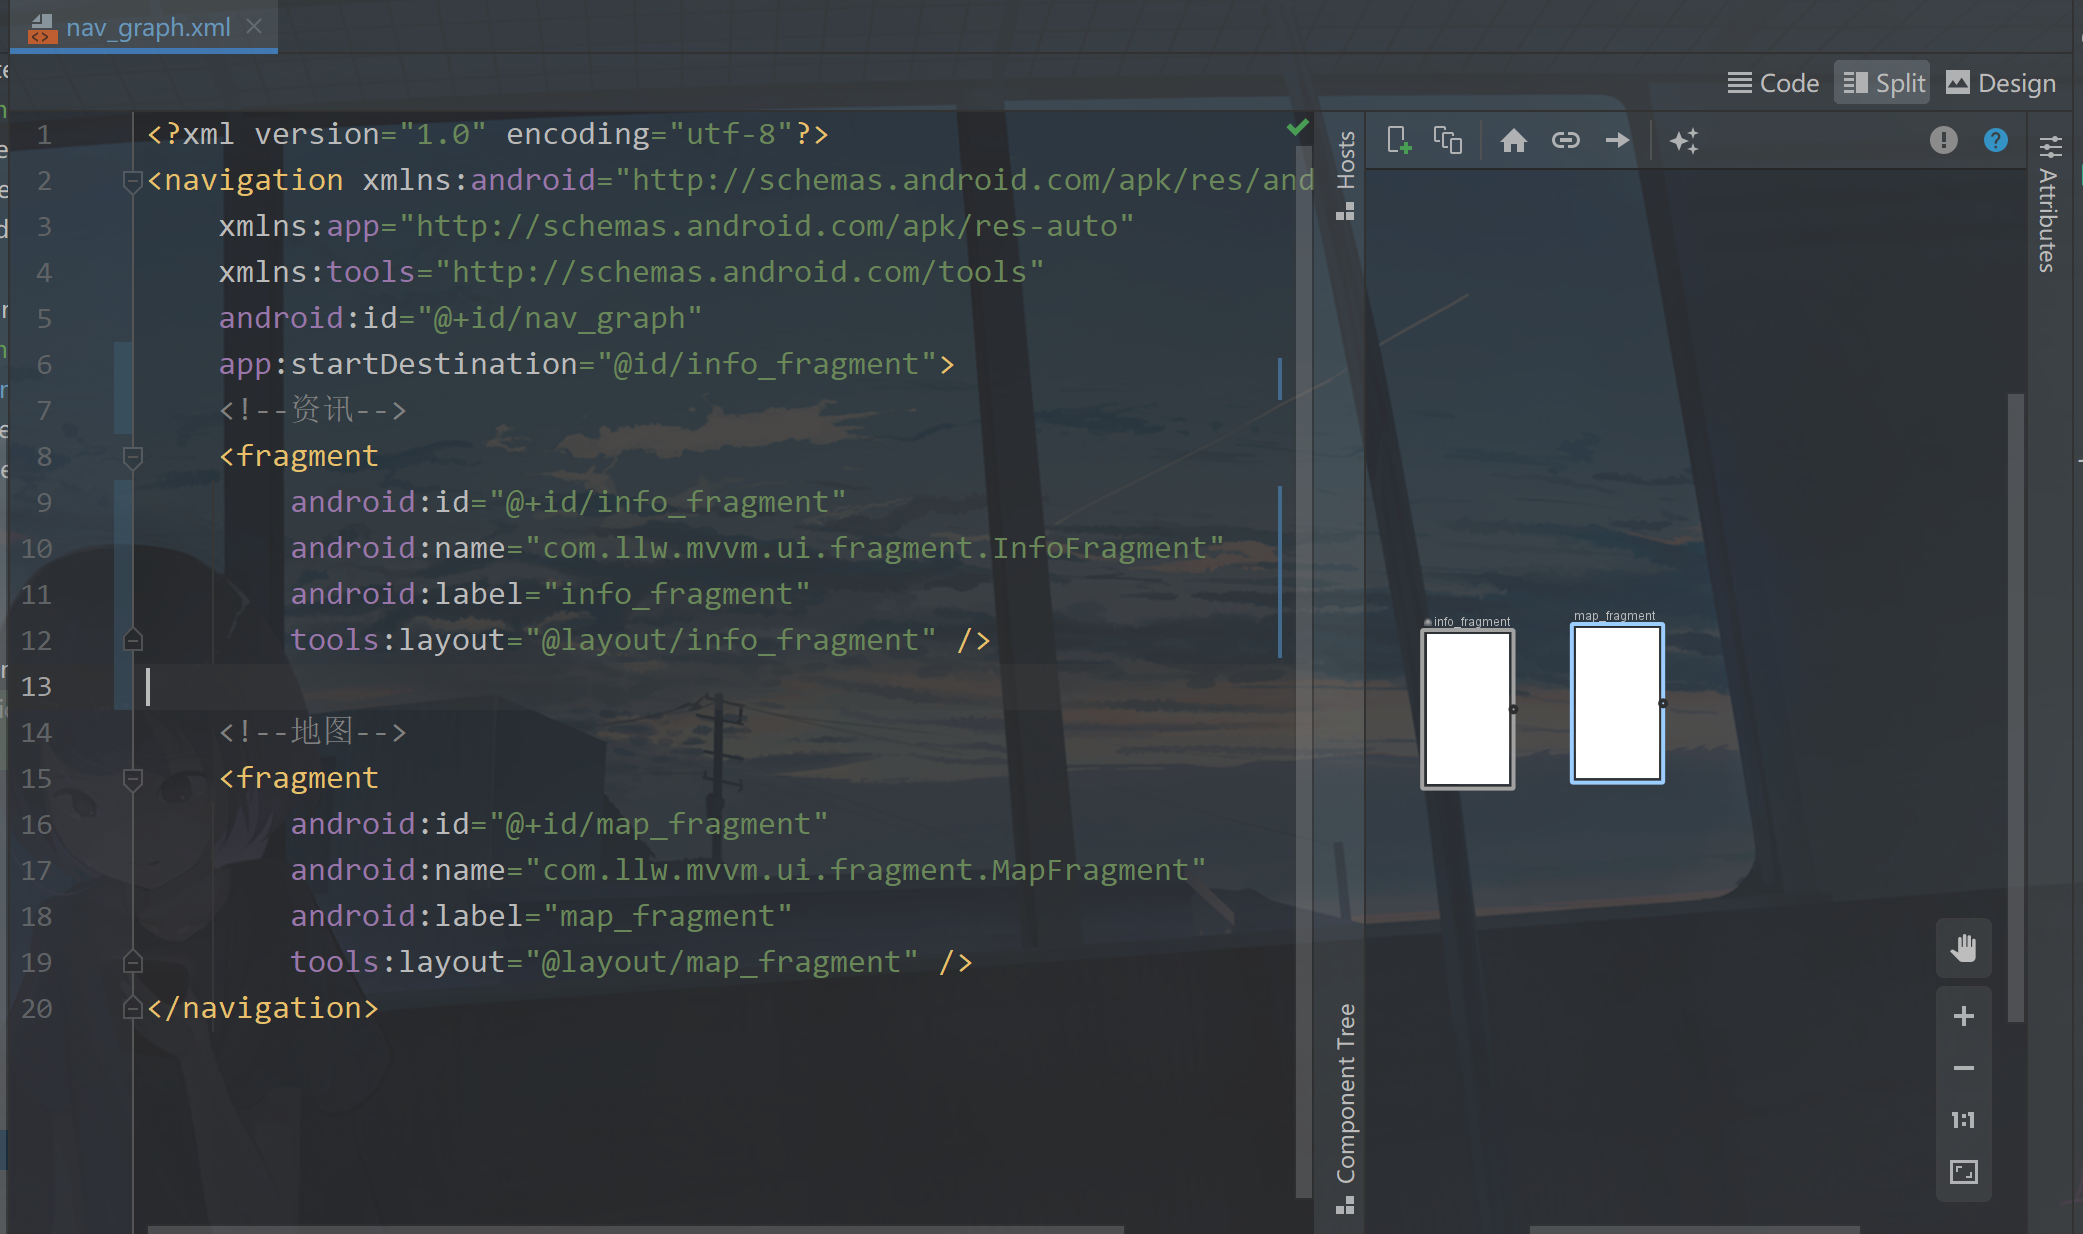Click the 地图 comment on line 14
The image size is (2083, 1234).
(312, 732)
